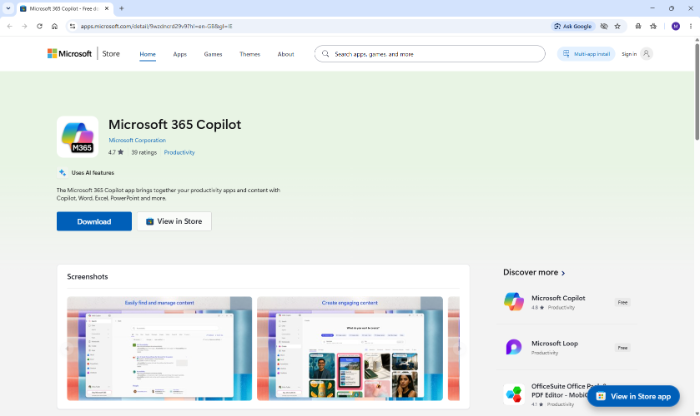Open the Extensions puzzle icon
The width and height of the screenshot is (700, 416).
pyautogui.click(x=653, y=26)
